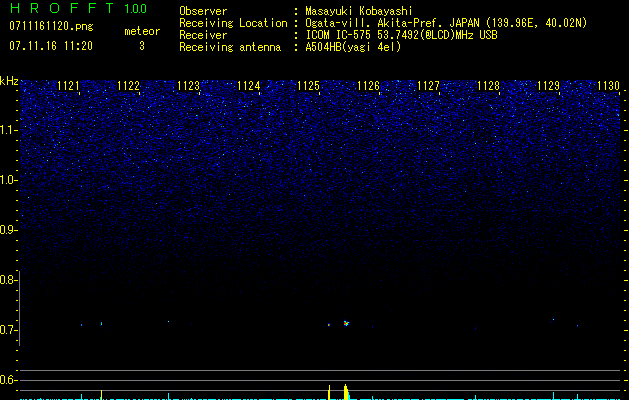Click the tallest yellow power spike after 1125
Image resolution: width=629 pixels, height=400 pixels.
click(345, 392)
